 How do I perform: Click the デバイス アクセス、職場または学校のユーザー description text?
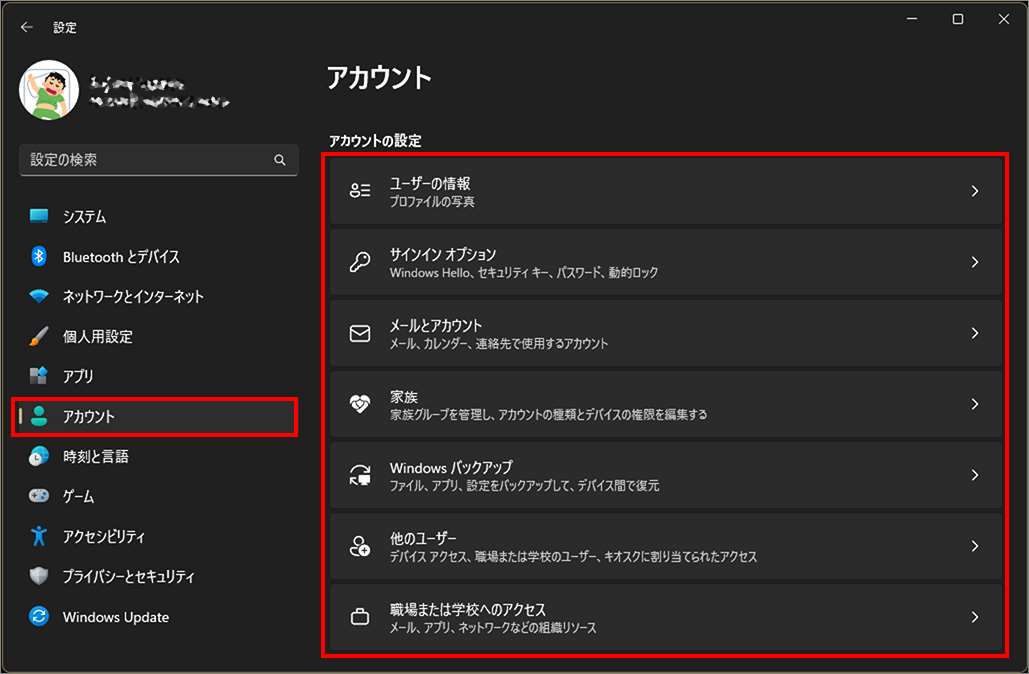[x=574, y=557]
